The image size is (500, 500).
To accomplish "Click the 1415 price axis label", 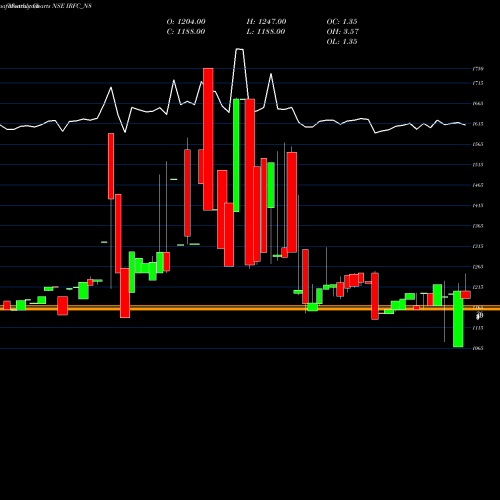I will (x=478, y=205).
